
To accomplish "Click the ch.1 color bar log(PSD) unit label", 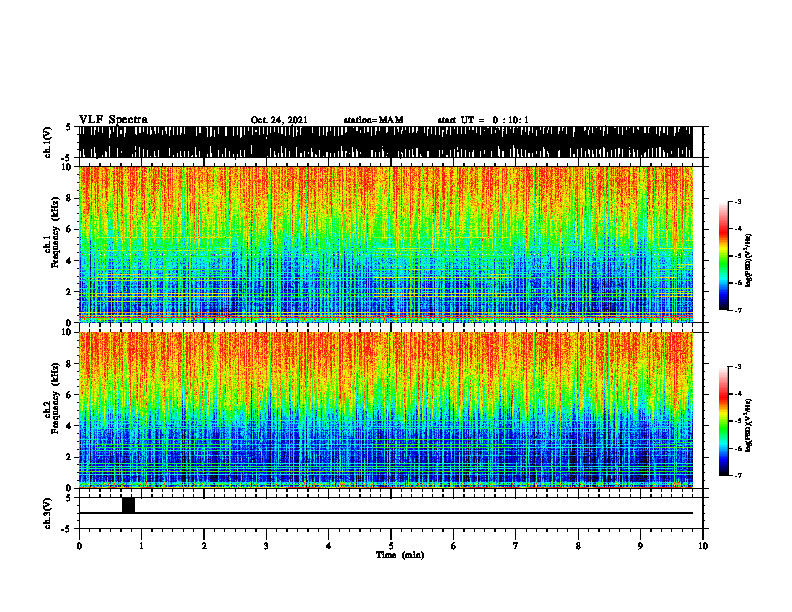I will click(749, 261).
